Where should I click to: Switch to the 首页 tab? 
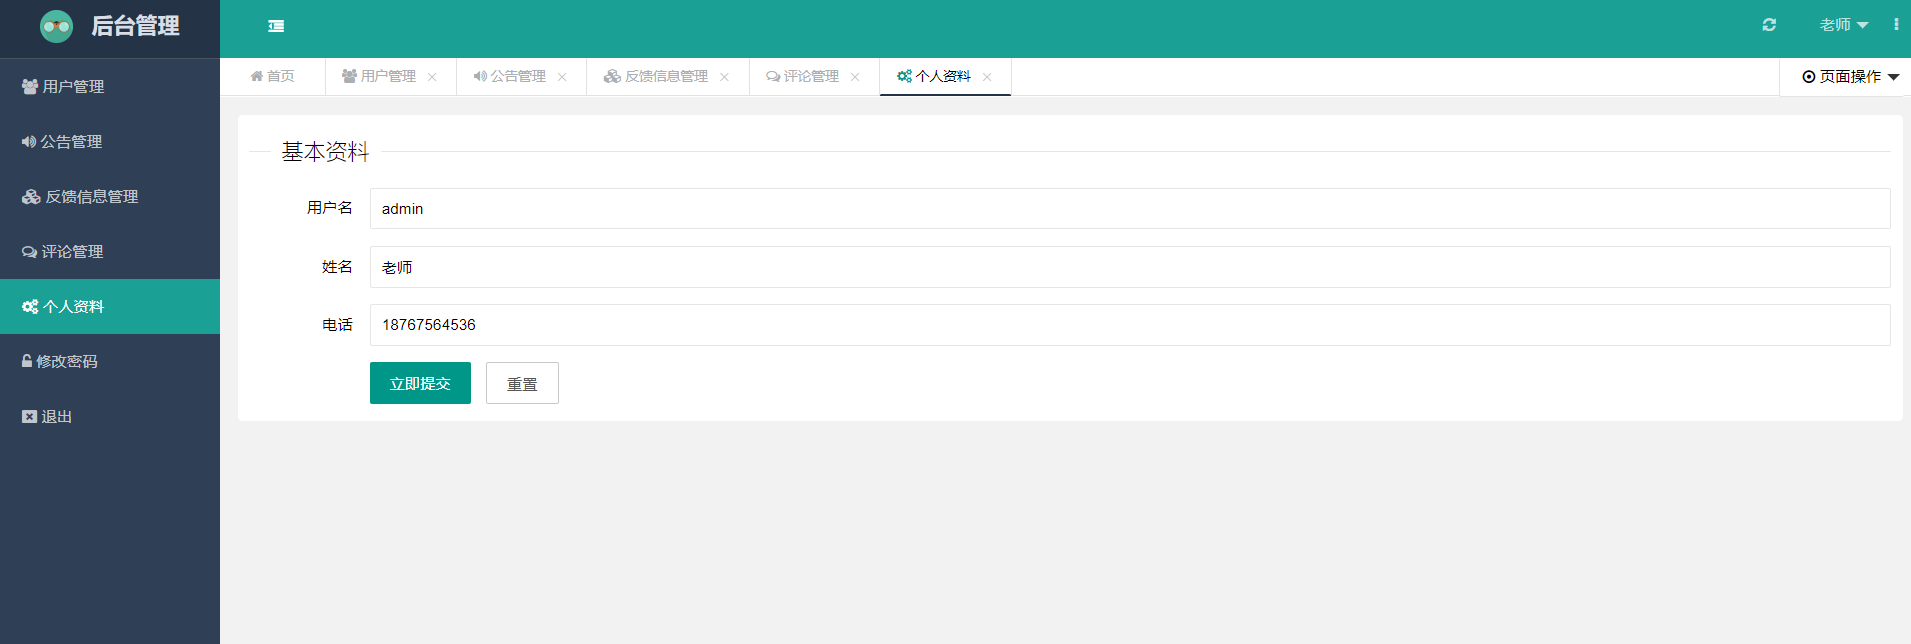[x=272, y=77]
